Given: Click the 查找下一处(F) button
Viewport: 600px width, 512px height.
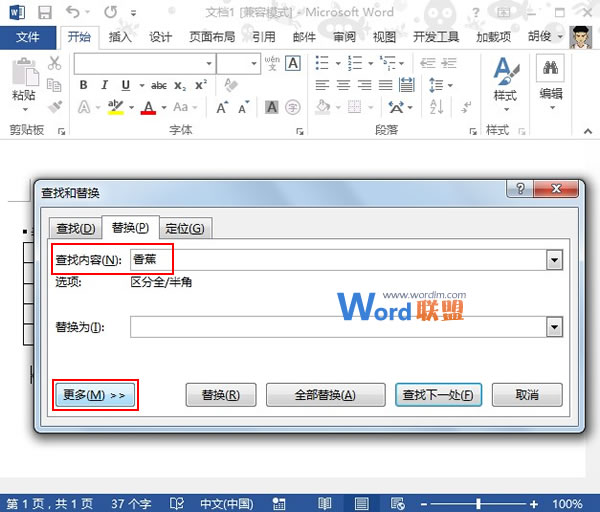Looking at the screenshot, I should 438,395.
